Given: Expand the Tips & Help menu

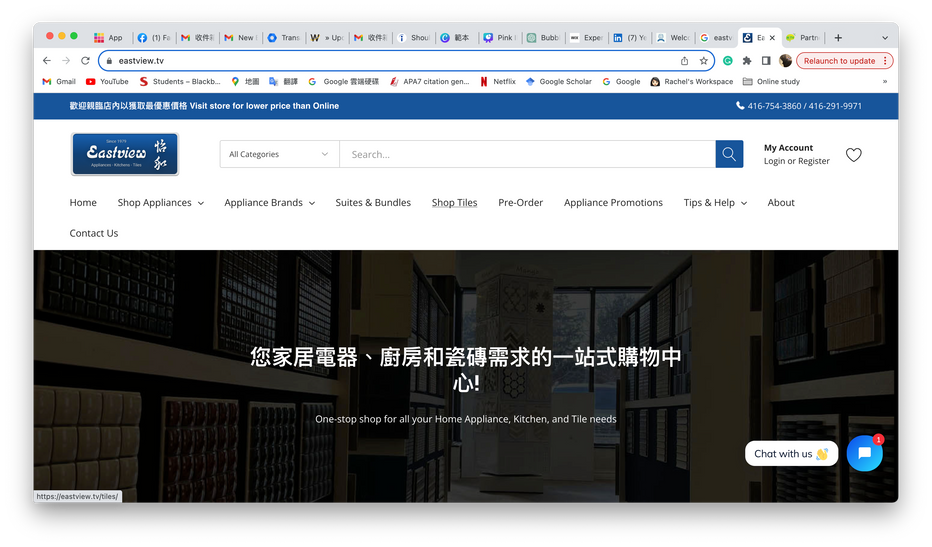Looking at the screenshot, I should click(x=716, y=203).
